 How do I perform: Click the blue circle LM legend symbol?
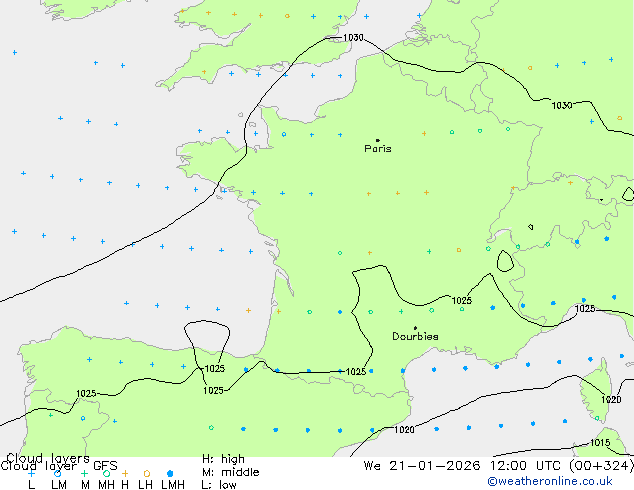click(57, 473)
